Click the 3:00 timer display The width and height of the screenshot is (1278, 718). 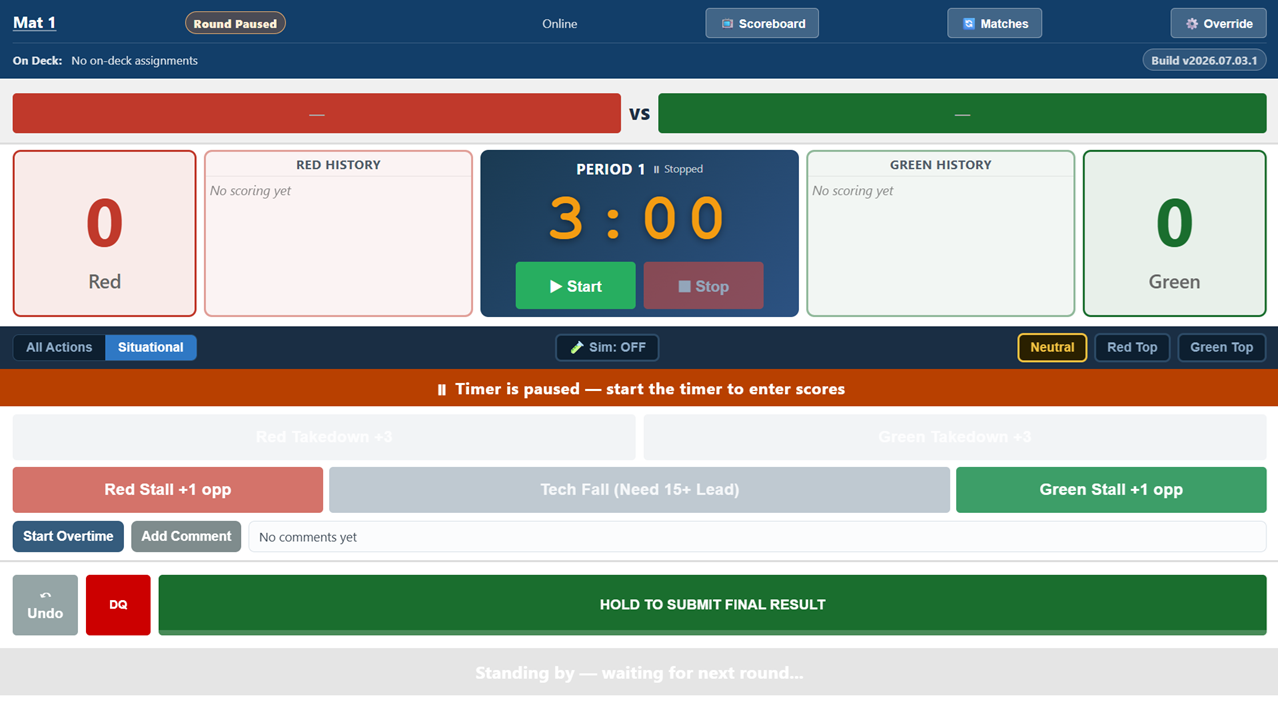(x=639, y=218)
